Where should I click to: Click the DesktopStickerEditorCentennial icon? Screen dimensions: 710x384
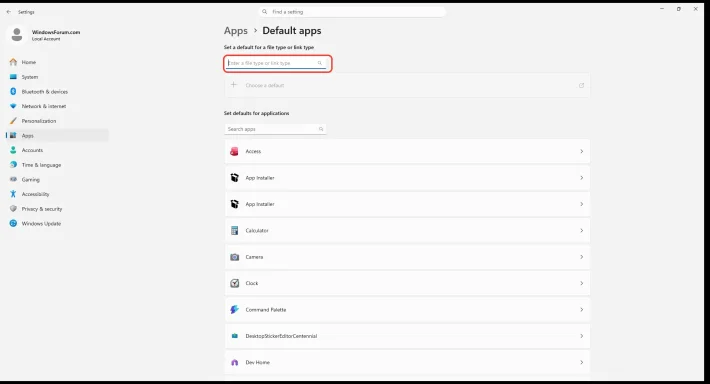(x=234, y=336)
